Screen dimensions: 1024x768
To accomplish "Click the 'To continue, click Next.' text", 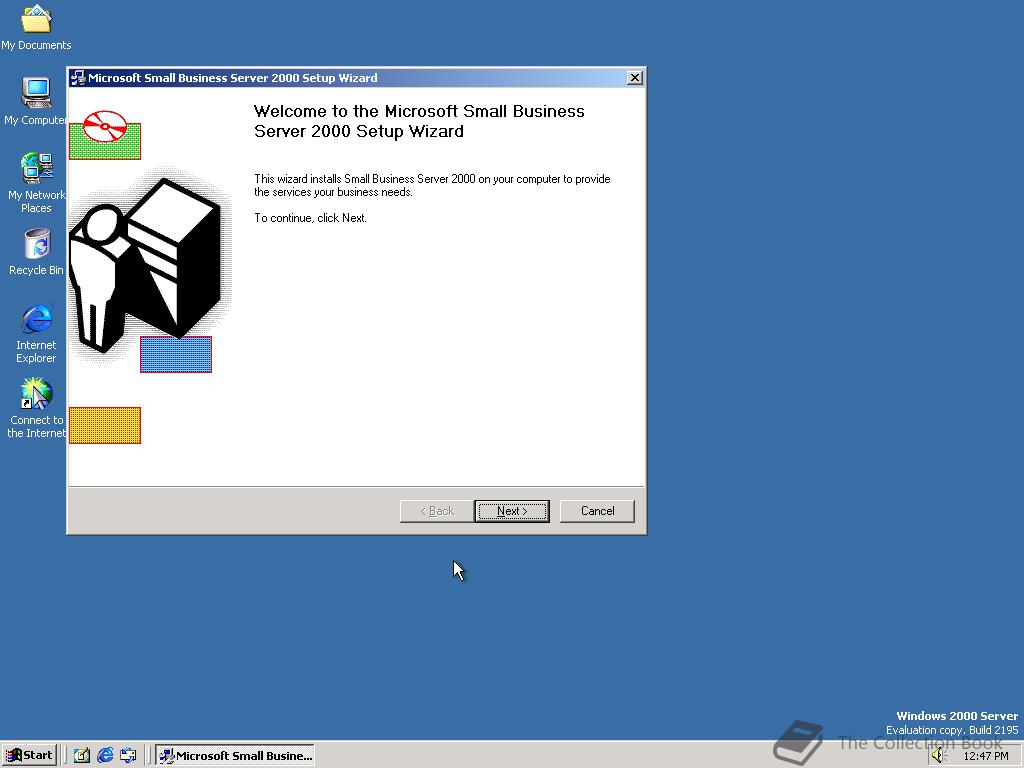I will click(310, 218).
